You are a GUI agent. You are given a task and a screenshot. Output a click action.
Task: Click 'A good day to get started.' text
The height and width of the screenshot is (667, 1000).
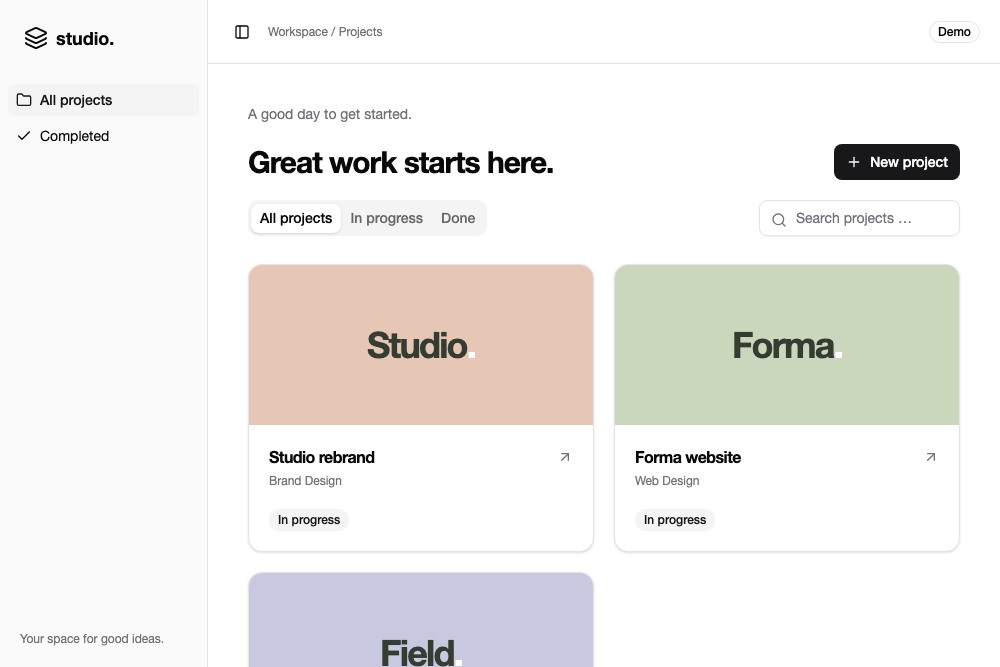coord(330,114)
